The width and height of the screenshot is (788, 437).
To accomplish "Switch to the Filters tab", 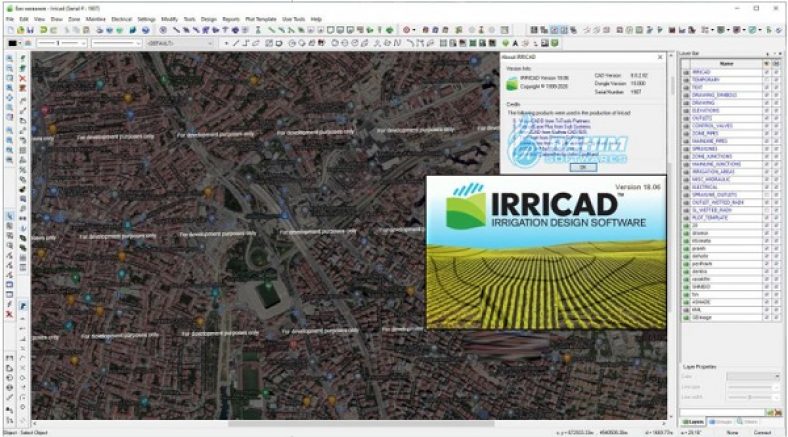I will tap(748, 422).
